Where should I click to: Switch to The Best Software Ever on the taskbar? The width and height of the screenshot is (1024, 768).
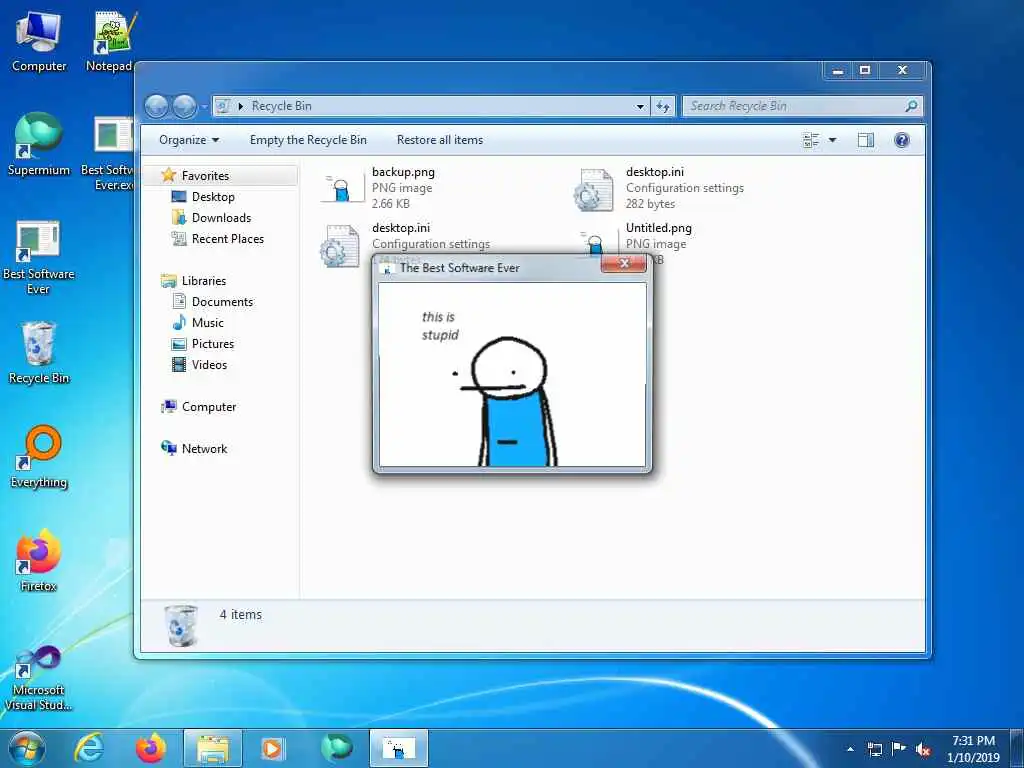click(x=398, y=748)
